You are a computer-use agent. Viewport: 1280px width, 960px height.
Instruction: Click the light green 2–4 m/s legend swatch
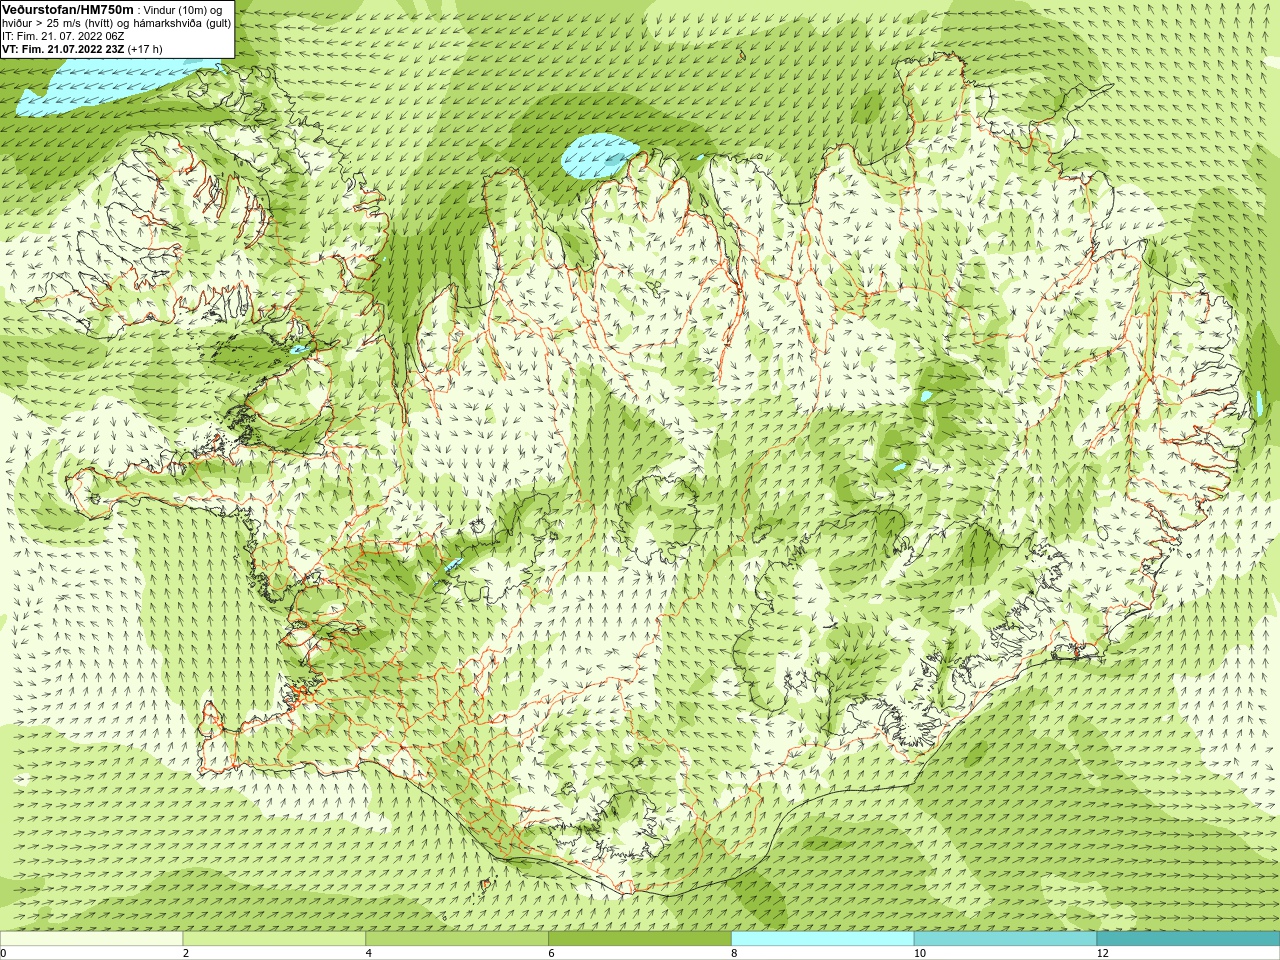(x=274, y=939)
